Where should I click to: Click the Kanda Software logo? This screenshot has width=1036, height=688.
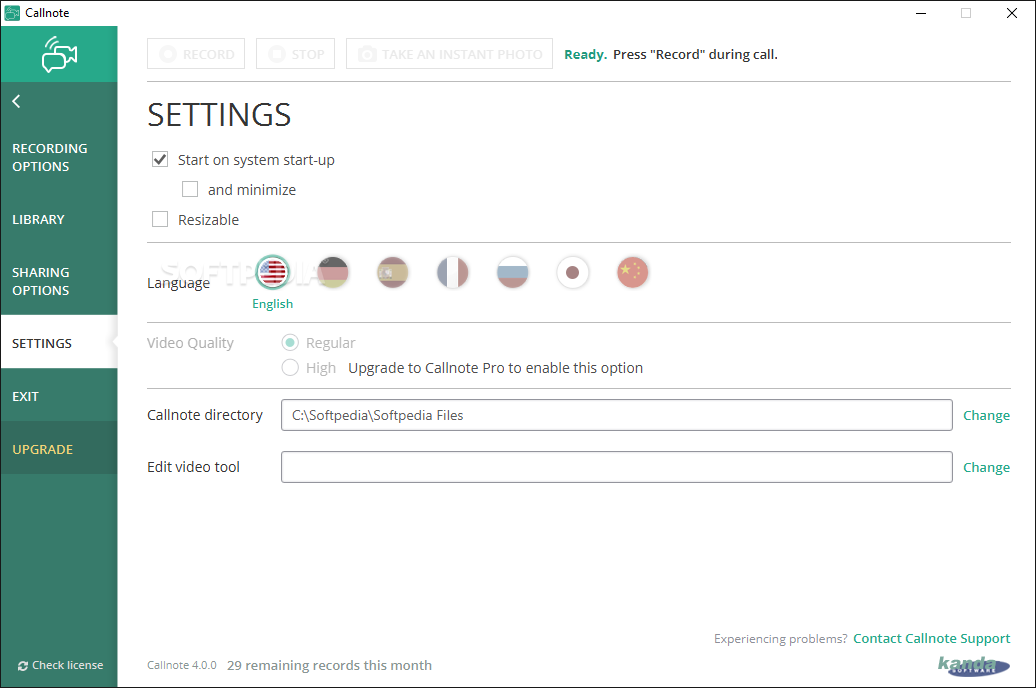974,666
